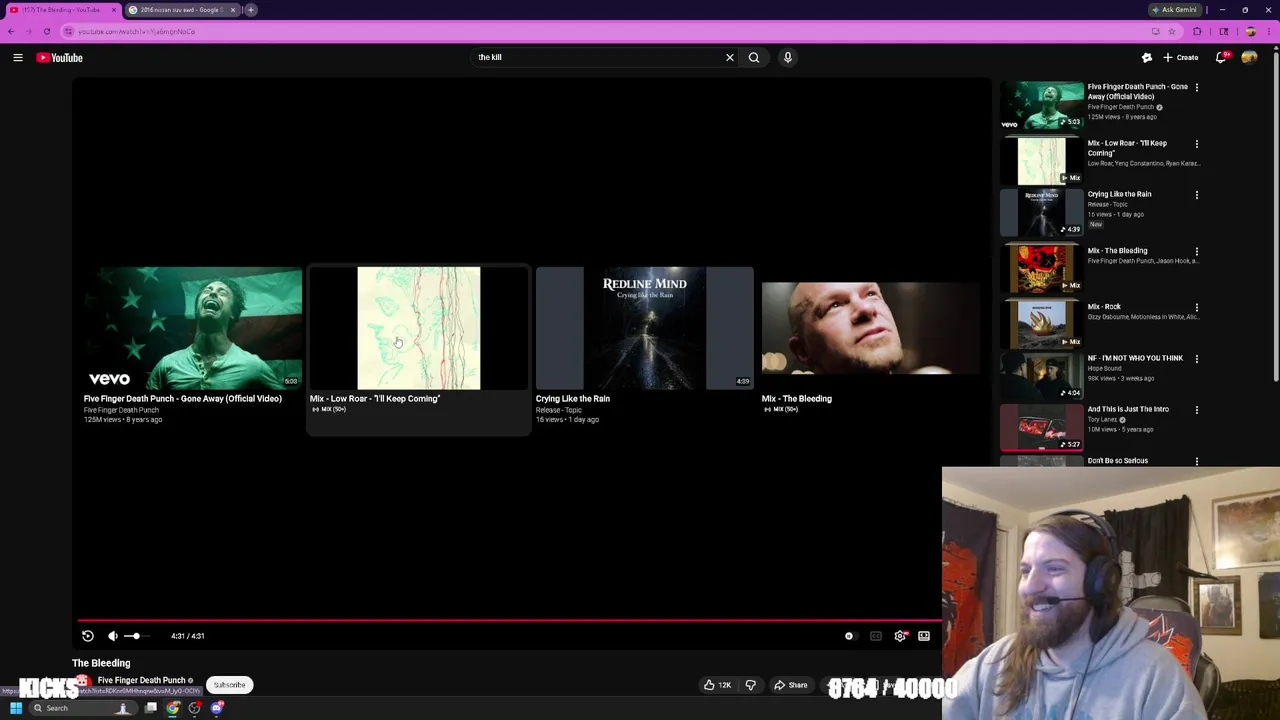Viewport: 1280px width, 720px height.
Task: Open the YouTube guide hamburger menu
Action: pyautogui.click(x=18, y=58)
